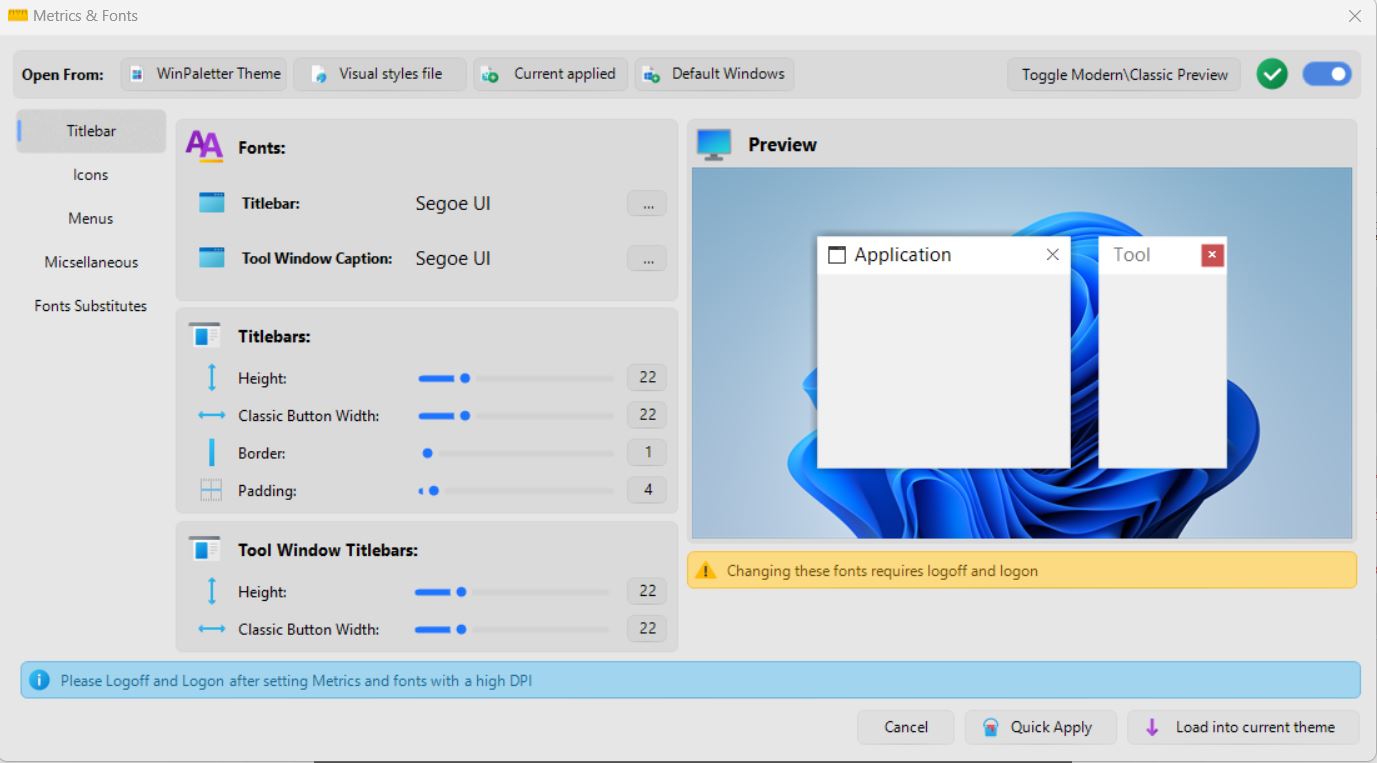Click the Tool Window Height value 22

(x=647, y=592)
